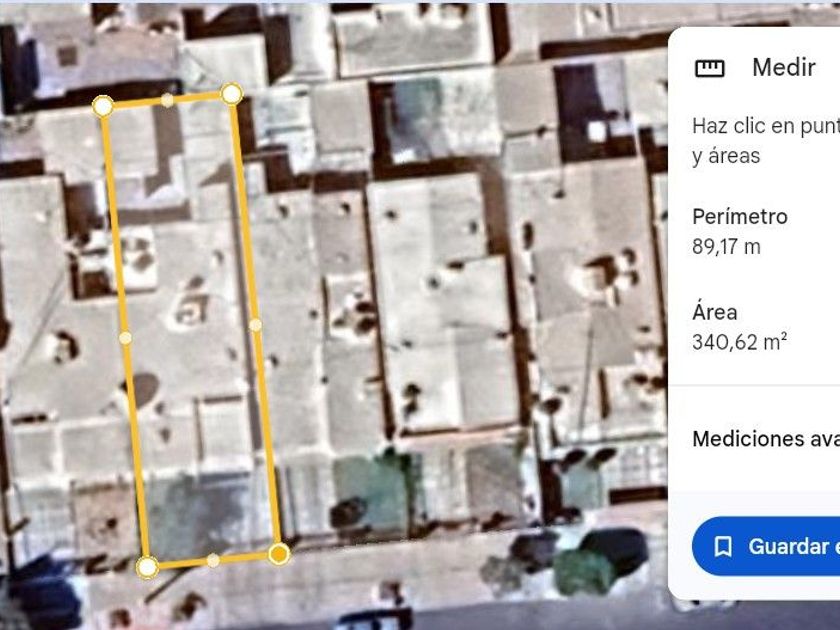
Task: Click the ruler icon beside Medir
Action: tap(709, 68)
